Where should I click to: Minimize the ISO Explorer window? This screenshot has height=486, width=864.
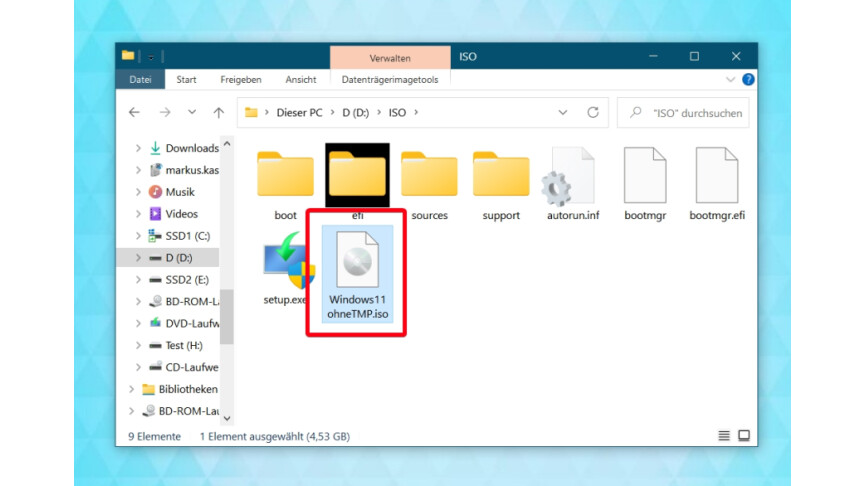click(x=653, y=56)
